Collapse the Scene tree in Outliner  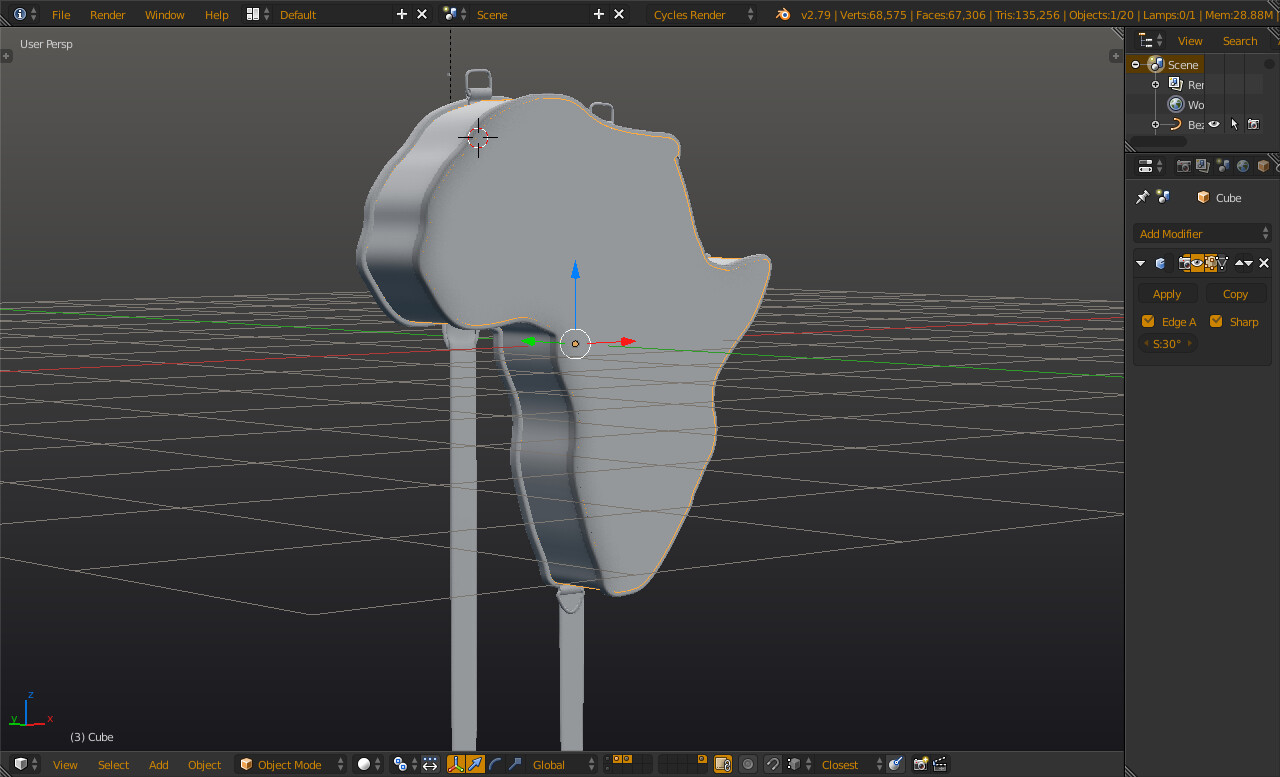1135,64
